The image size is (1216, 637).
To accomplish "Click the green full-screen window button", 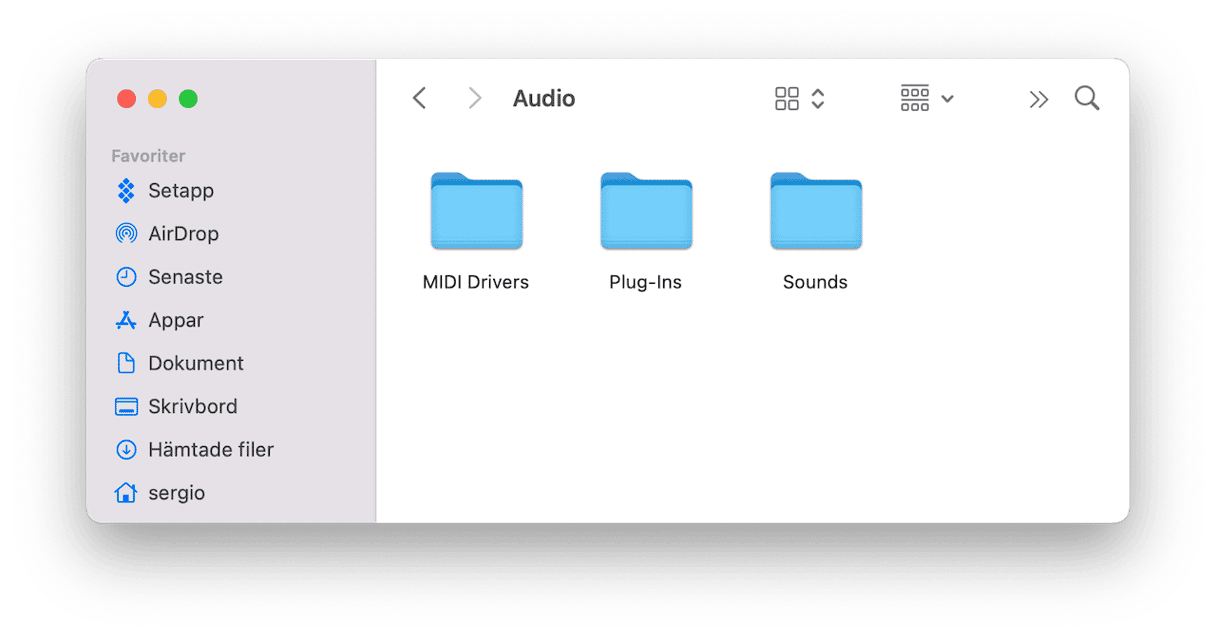I will 188,98.
